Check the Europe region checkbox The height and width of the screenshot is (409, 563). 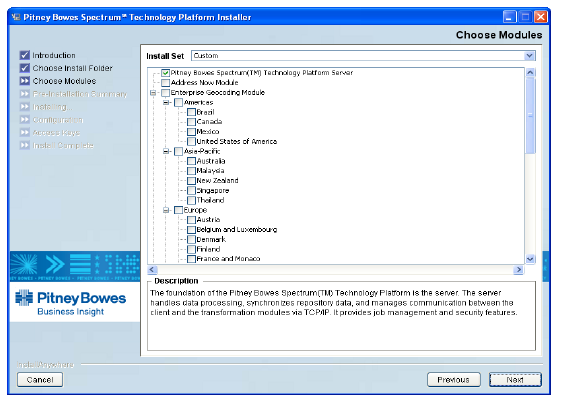point(178,210)
